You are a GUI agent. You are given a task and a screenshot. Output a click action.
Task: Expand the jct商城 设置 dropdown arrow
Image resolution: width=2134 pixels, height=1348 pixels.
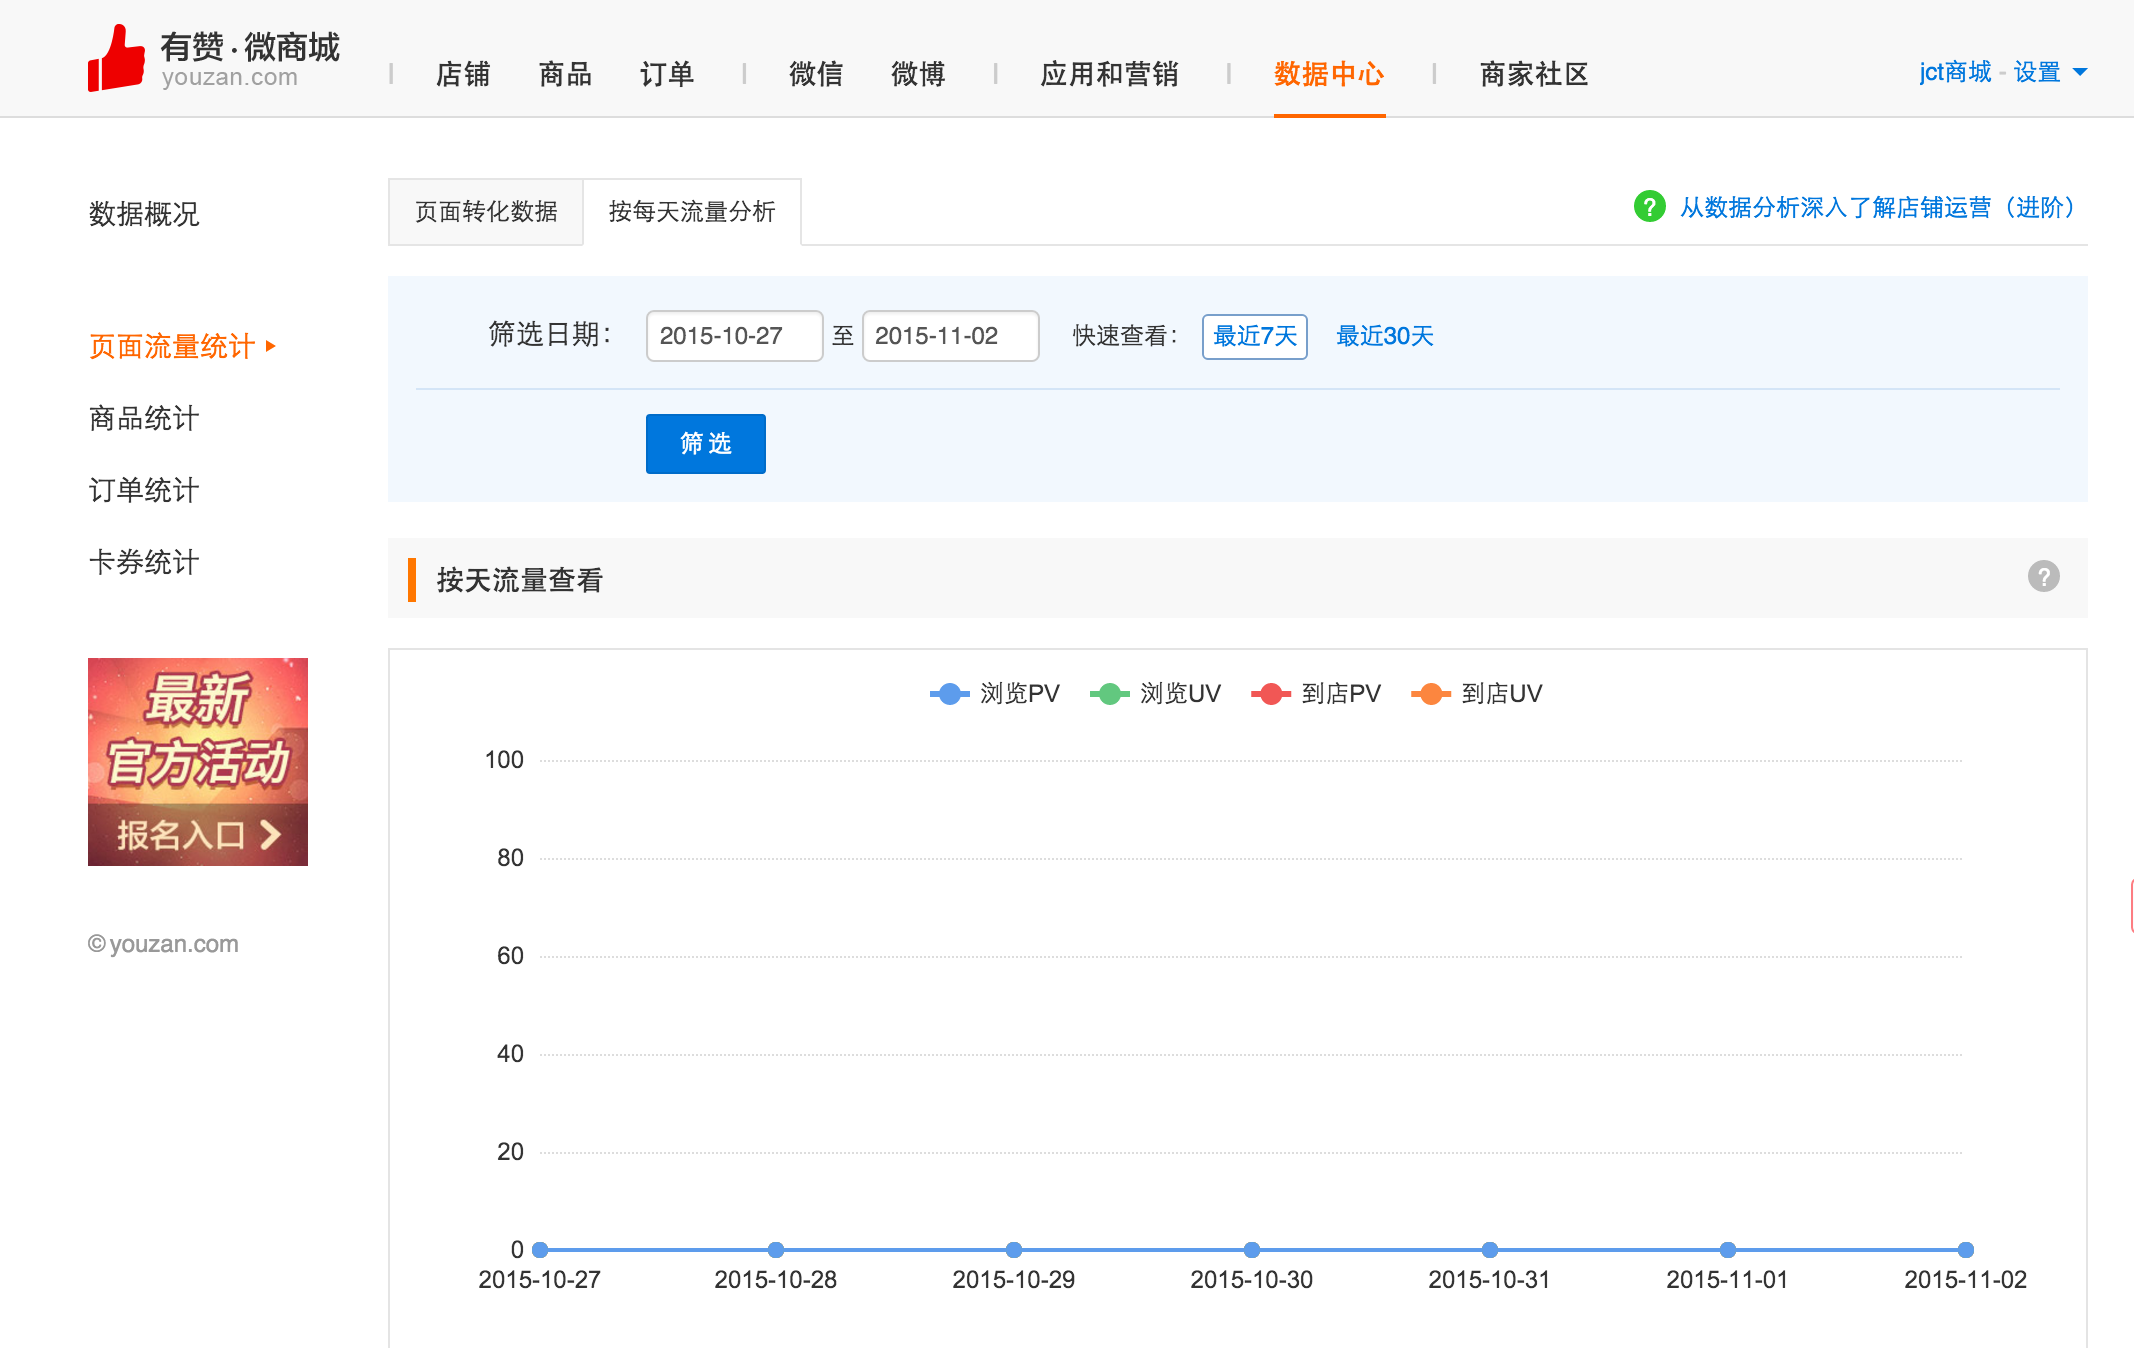(x=2080, y=72)
